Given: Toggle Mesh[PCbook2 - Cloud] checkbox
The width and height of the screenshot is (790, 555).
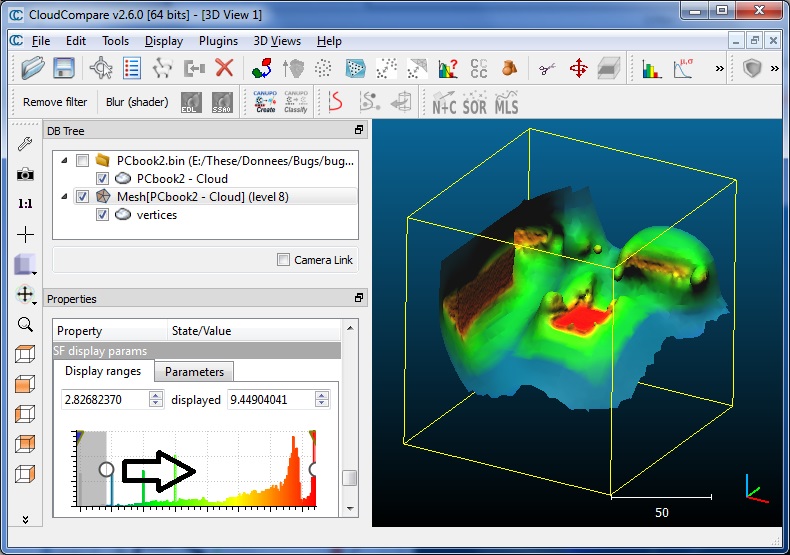Looking at the screenshot, I should click(82, 197).
